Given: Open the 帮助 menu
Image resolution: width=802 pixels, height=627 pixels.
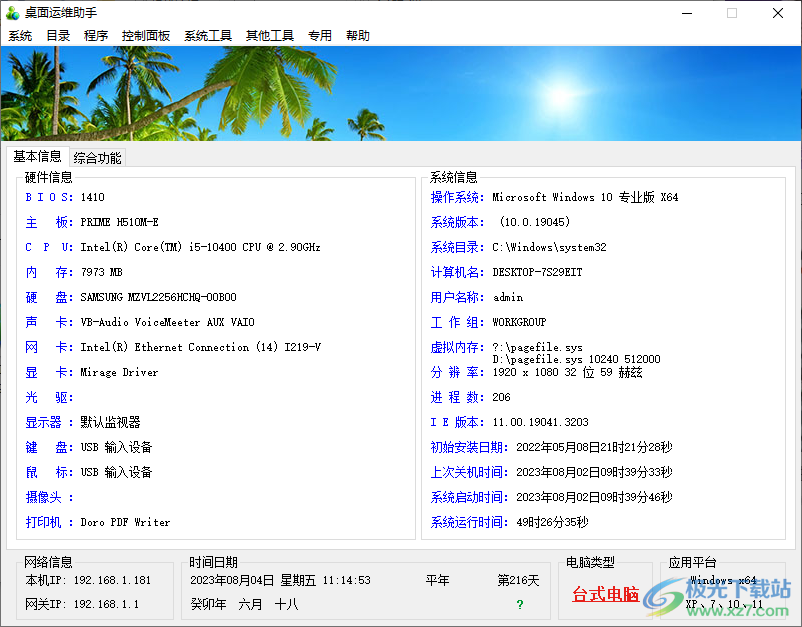Looking at the screenshot, I should point(358,35).
